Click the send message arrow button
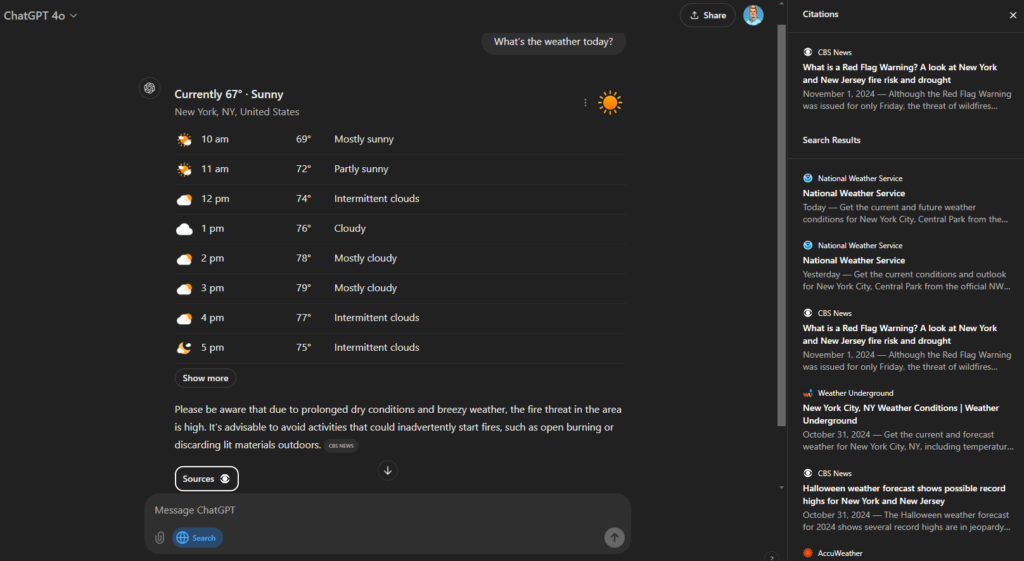The width and height of the screenshot is (1024, 561). tap(614, 538)
